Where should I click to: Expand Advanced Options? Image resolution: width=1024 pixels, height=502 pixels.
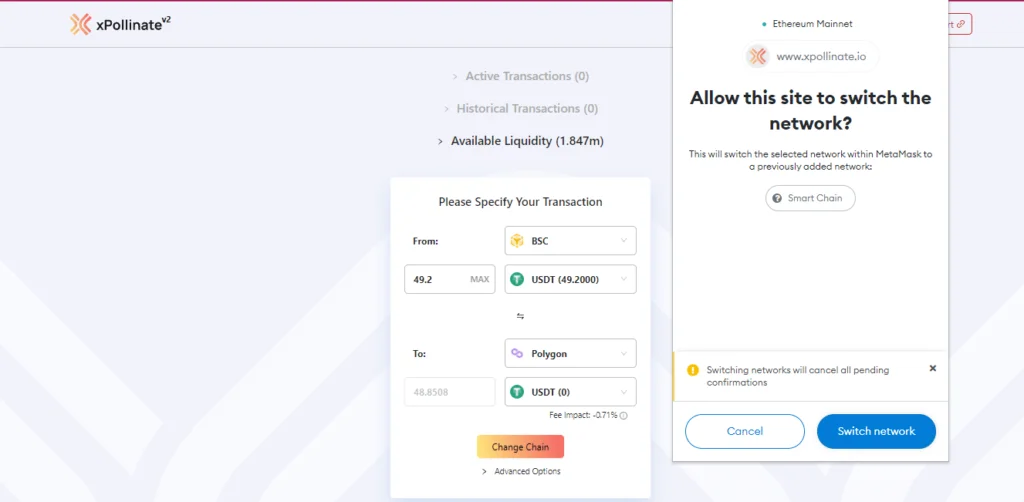520,471
